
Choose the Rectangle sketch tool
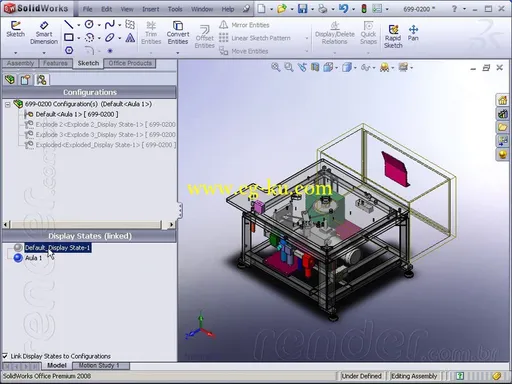[x=69, y=38]
